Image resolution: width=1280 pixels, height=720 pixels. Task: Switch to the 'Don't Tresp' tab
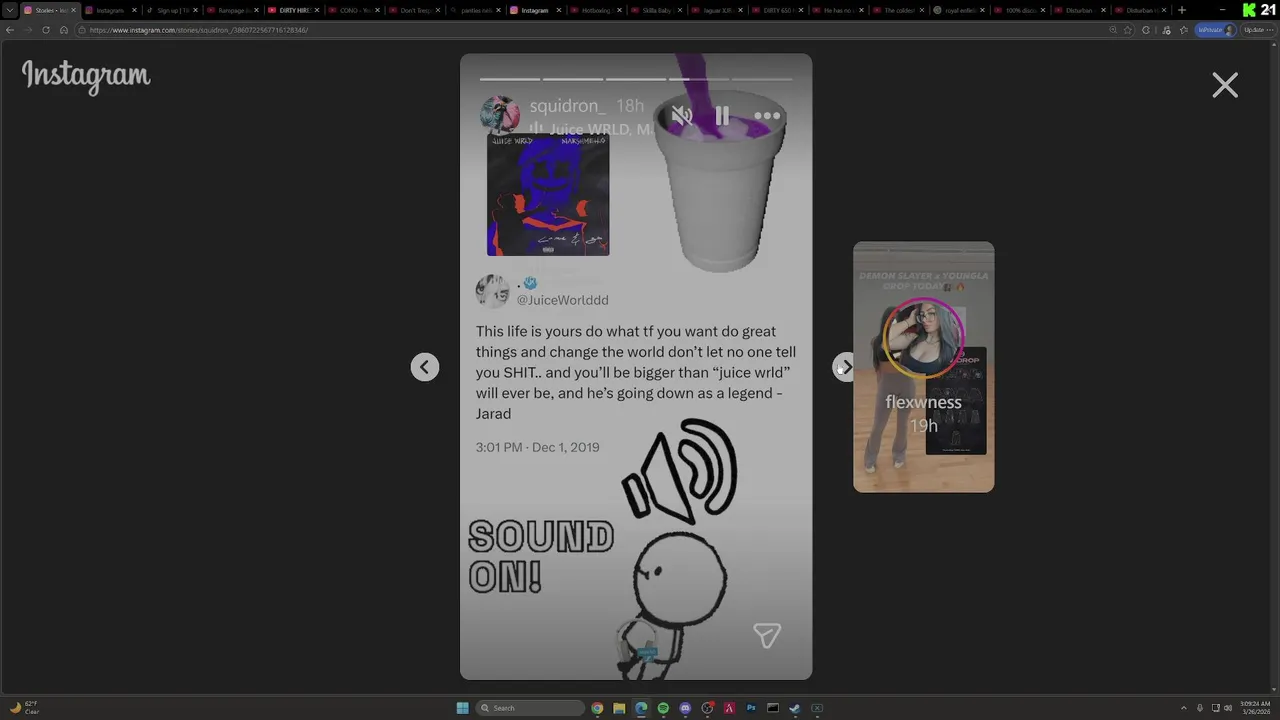tap(413, 10)
